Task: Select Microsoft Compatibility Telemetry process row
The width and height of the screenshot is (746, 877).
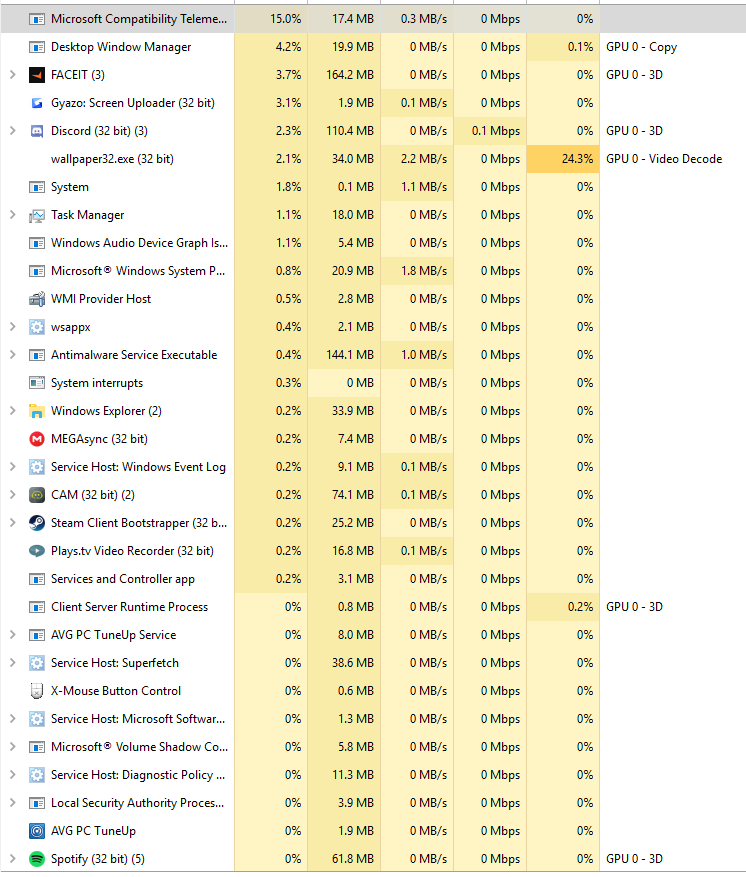Action: click(373, 19)
